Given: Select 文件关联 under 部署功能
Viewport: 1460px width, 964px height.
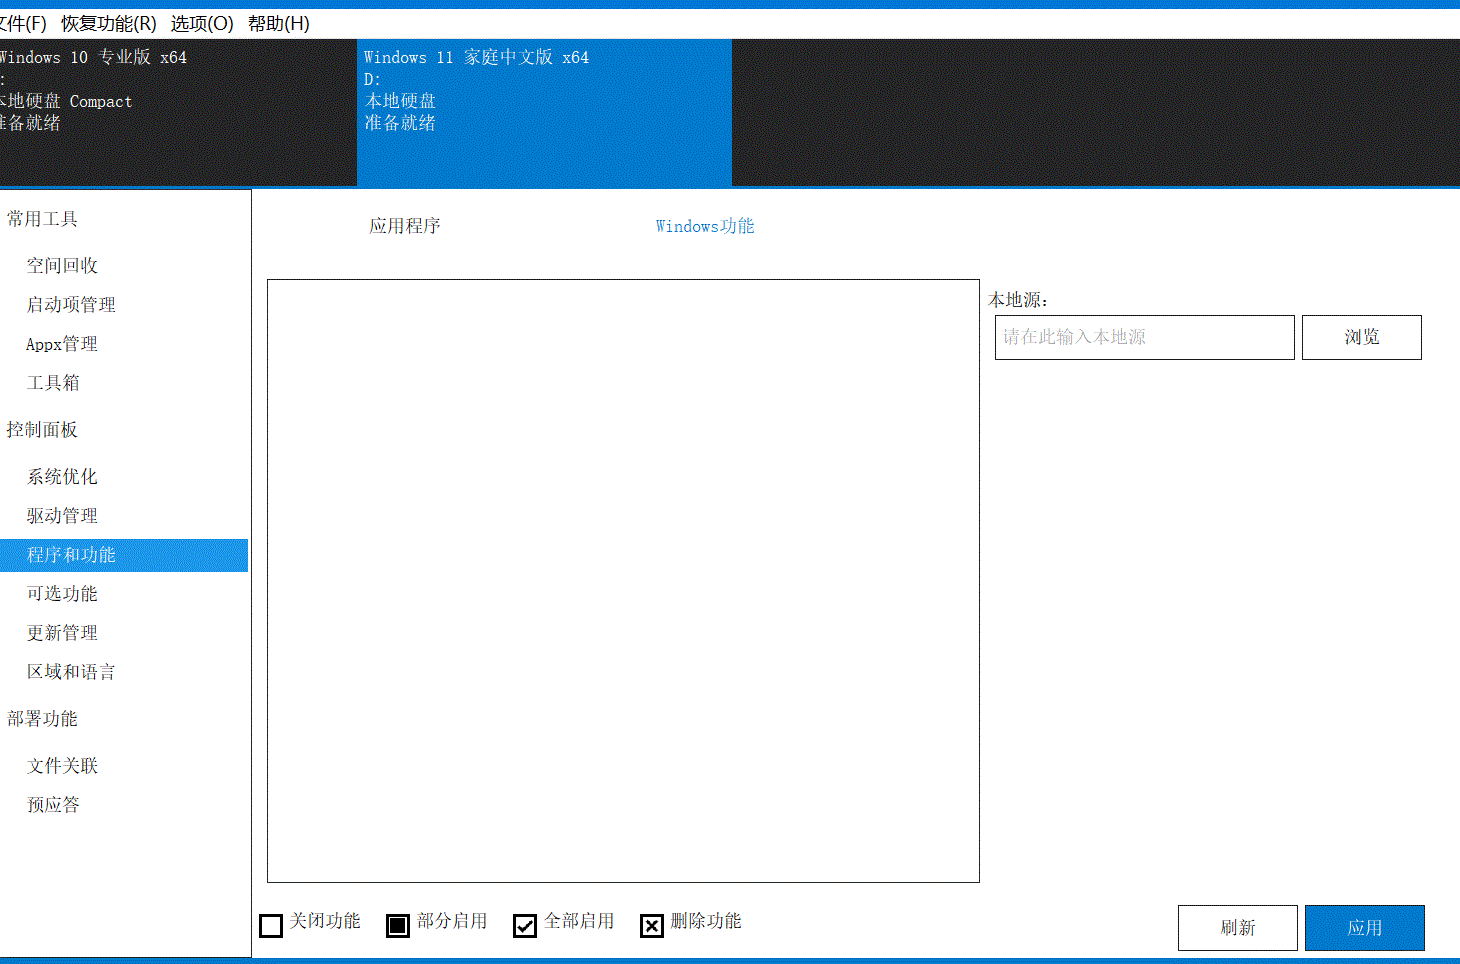Looking at the screenshot, I should point(61,765).
